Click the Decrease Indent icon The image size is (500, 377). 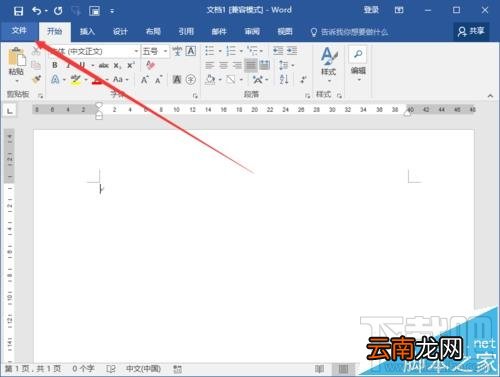[x=278, y=51]
